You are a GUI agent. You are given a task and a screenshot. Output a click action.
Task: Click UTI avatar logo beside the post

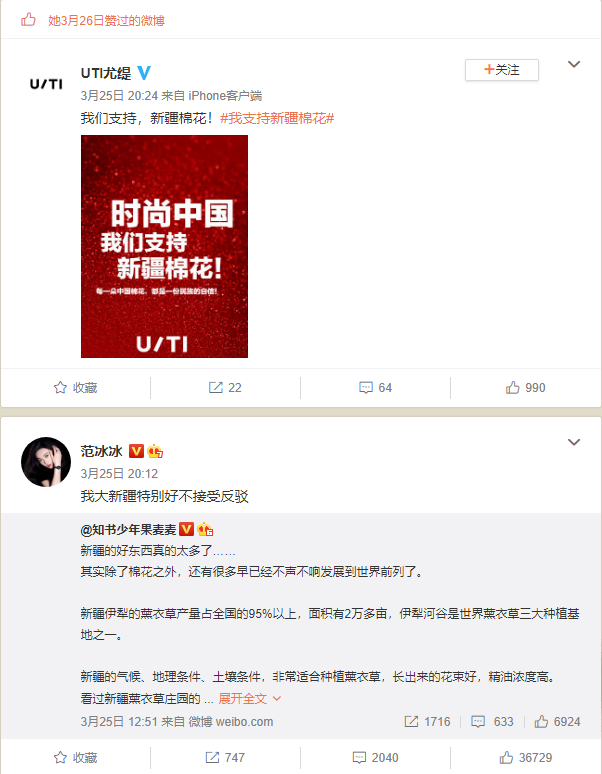pos(46,84)
